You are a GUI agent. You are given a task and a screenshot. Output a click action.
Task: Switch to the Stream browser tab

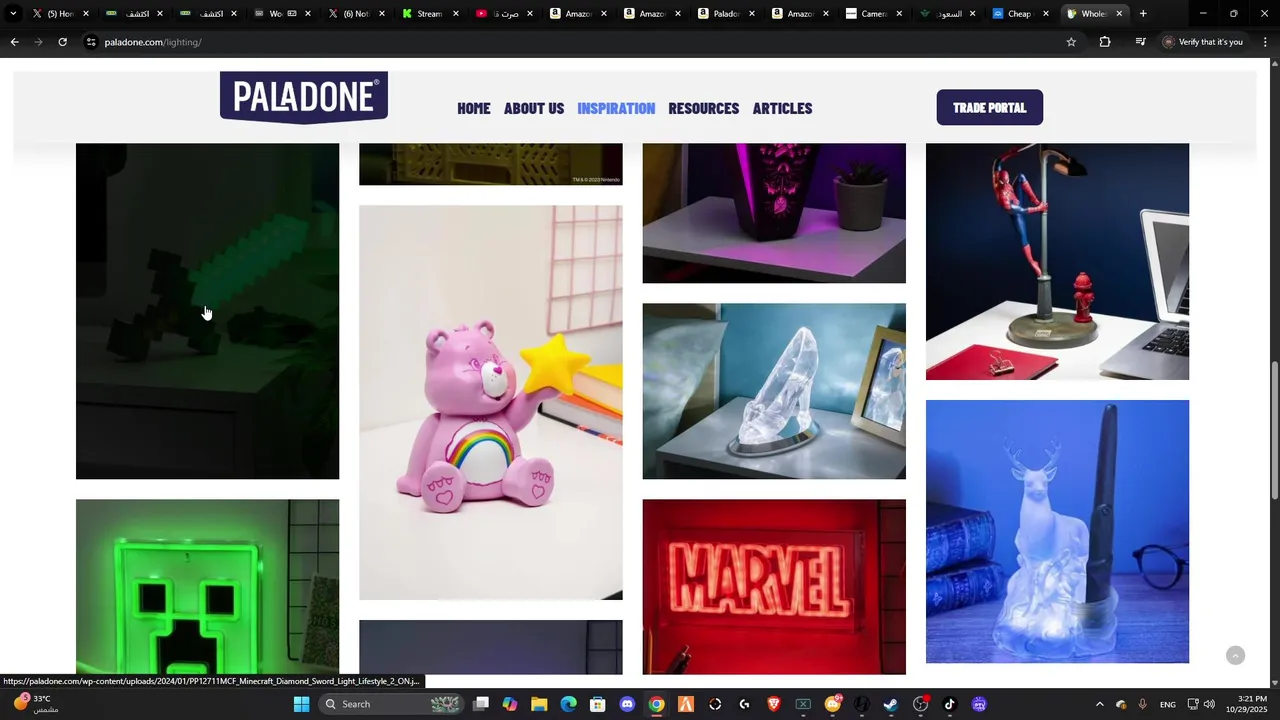click(x=430, y=14)
